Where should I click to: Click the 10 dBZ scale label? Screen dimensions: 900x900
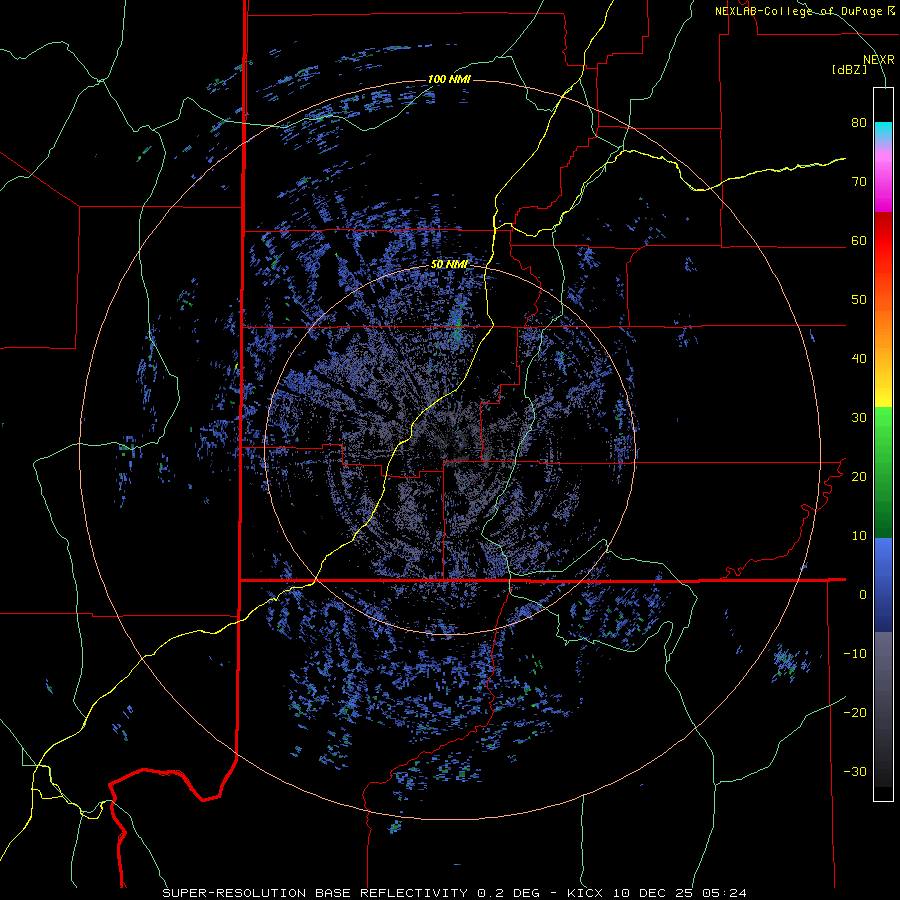pos(859,536)
